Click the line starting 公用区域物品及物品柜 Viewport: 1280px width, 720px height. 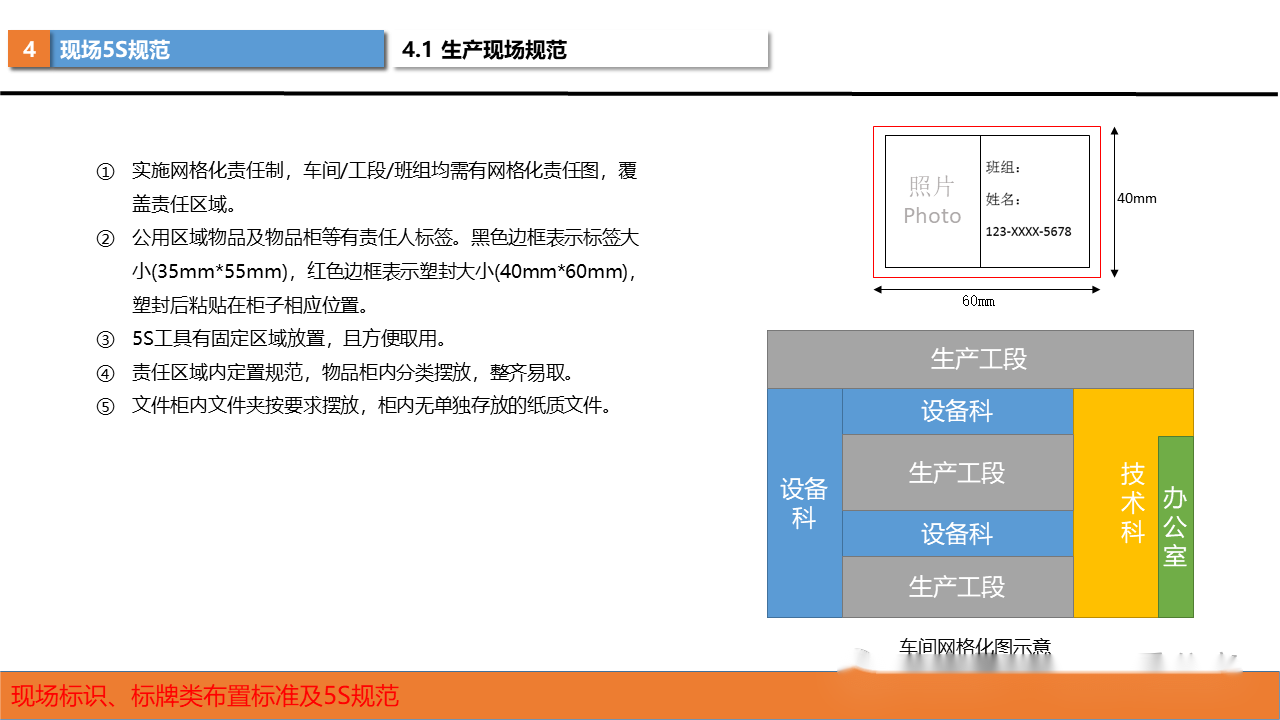point(385,238)
